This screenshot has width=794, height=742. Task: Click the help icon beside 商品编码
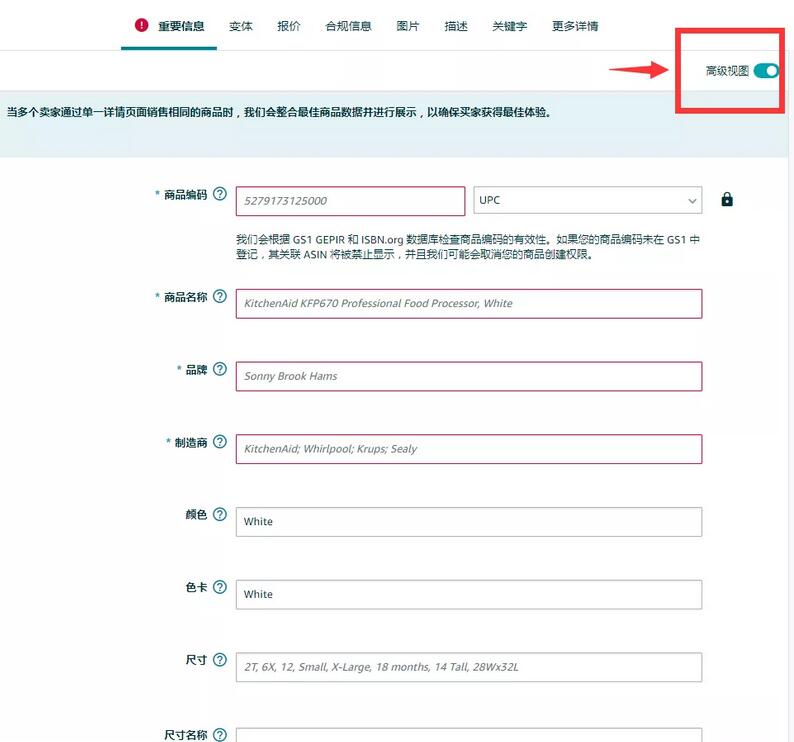[x=220, y=195]
